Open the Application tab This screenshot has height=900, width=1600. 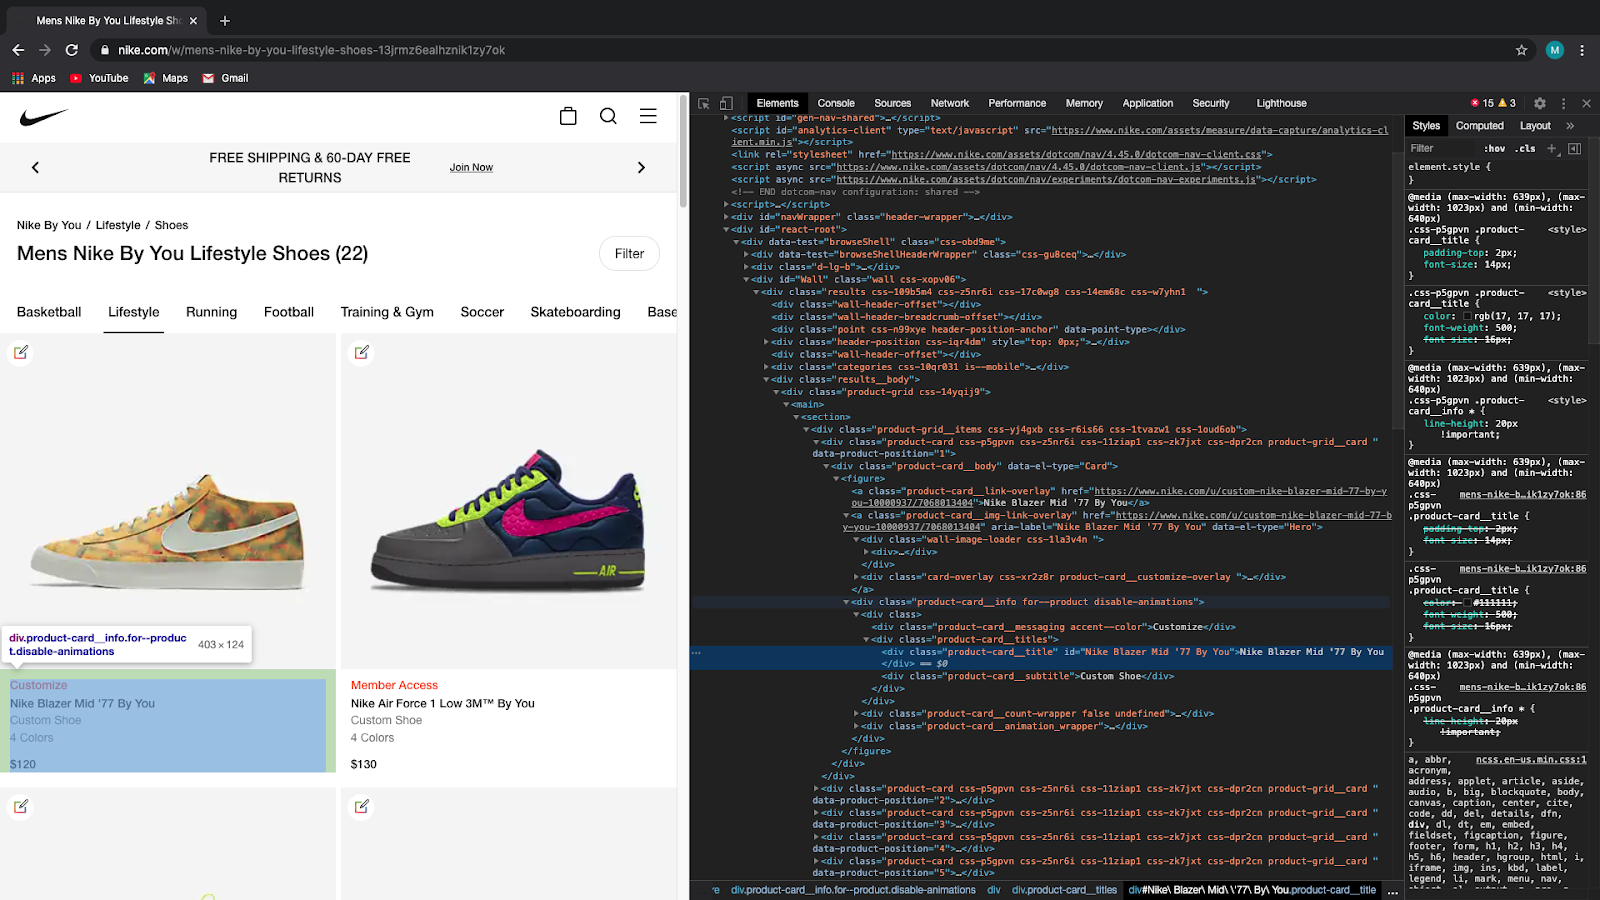1147,103
